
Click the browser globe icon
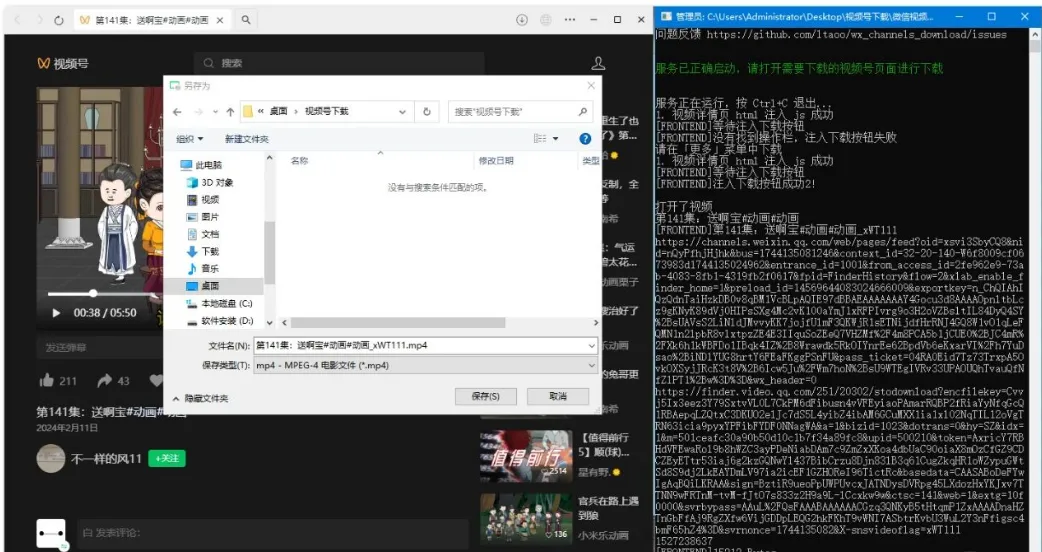pos(546,20)
